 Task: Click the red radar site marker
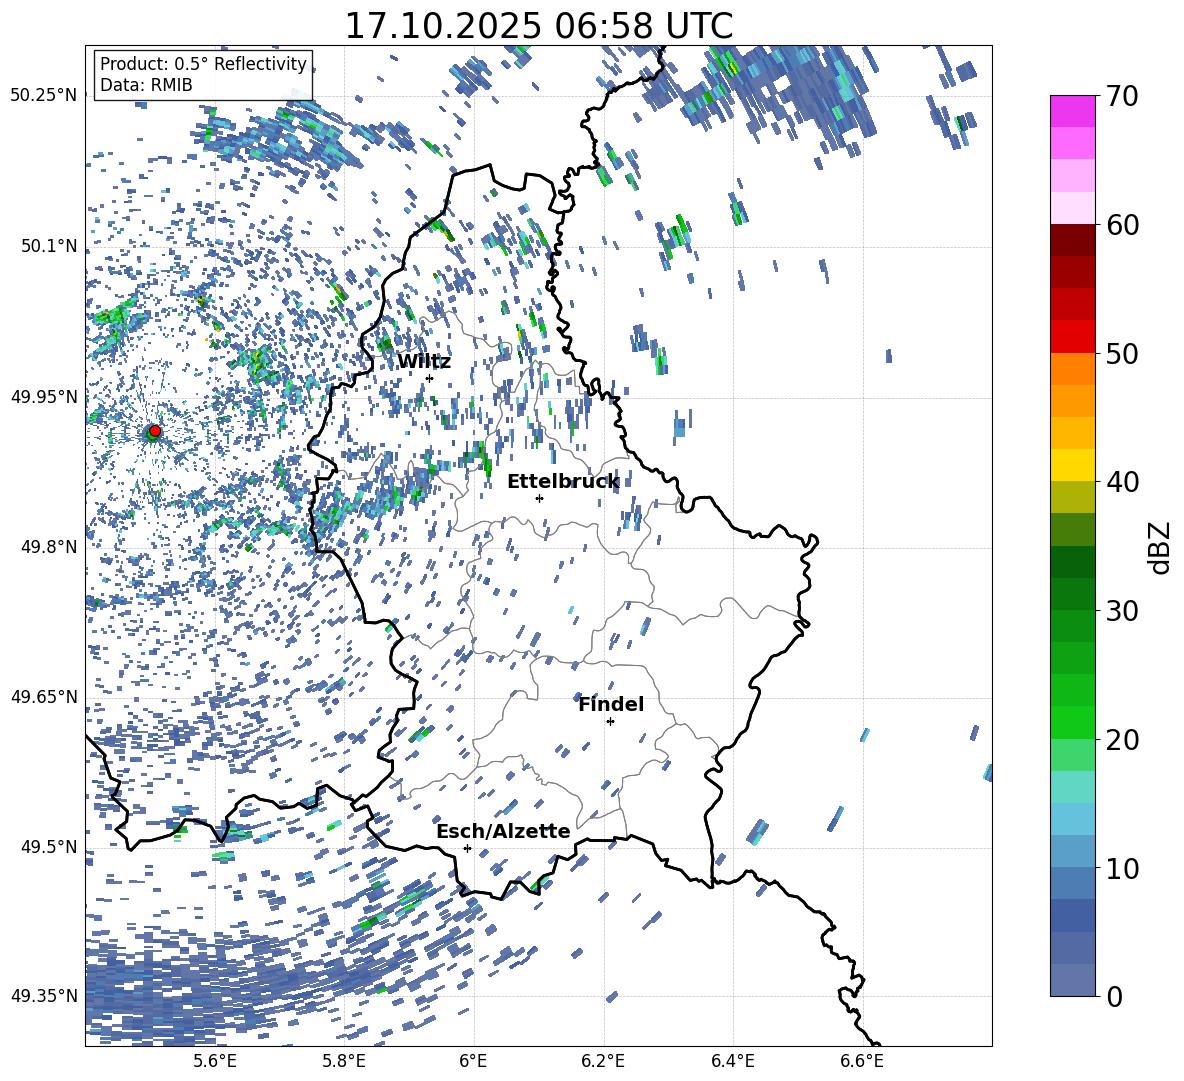pos(155,431)
